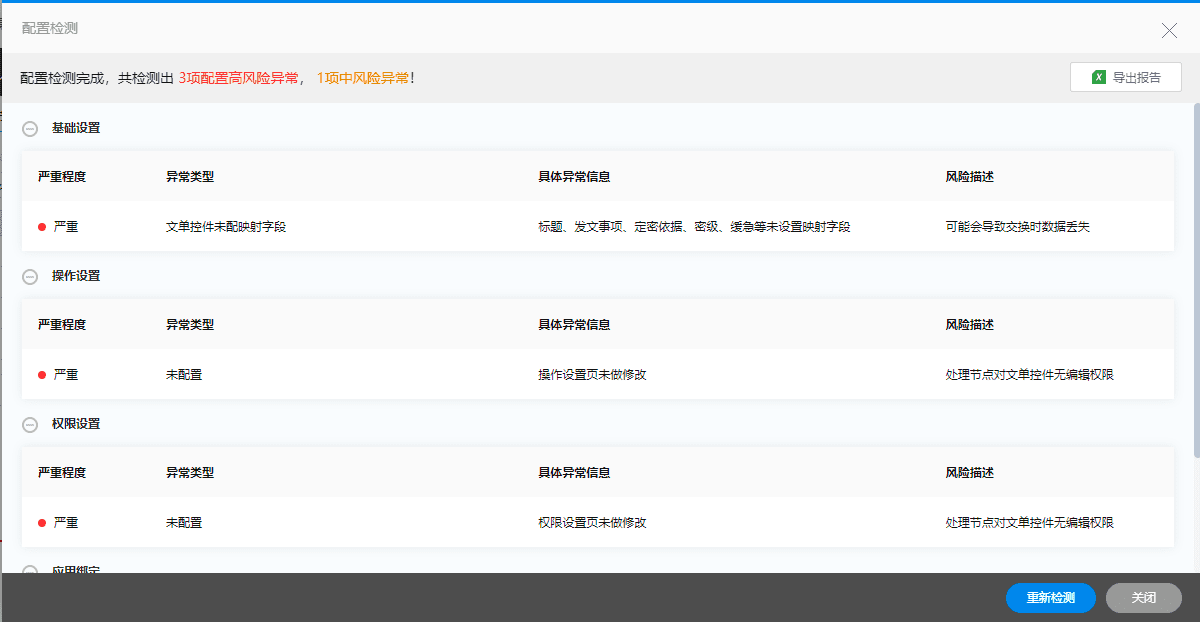Screen dimensions: 1200x622
Task: Click the gray 关闭 button
Action: pos(1144,598)
